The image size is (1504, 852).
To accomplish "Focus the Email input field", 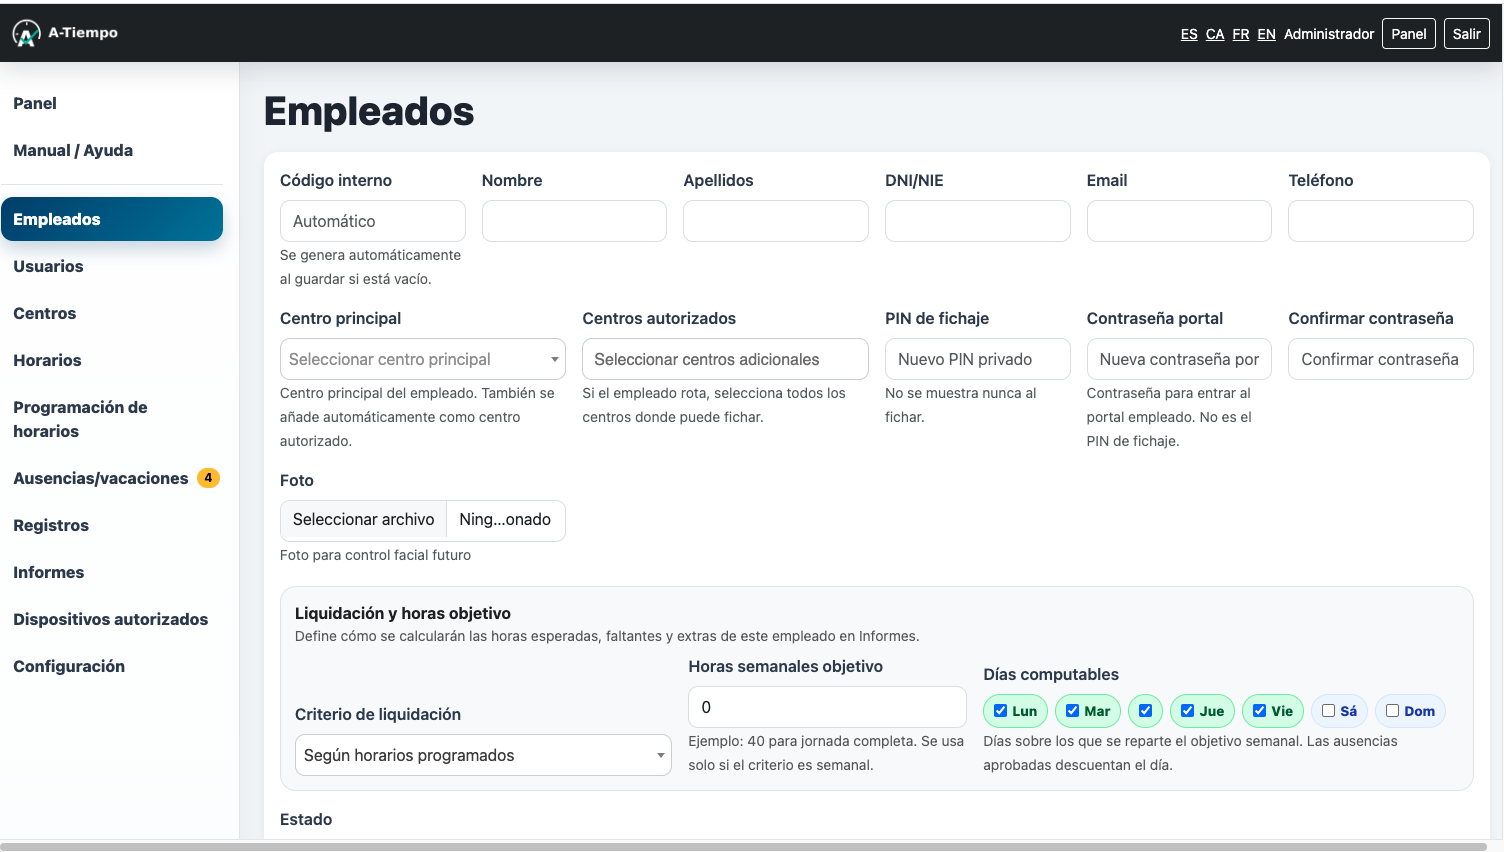I will point(1179,221).
